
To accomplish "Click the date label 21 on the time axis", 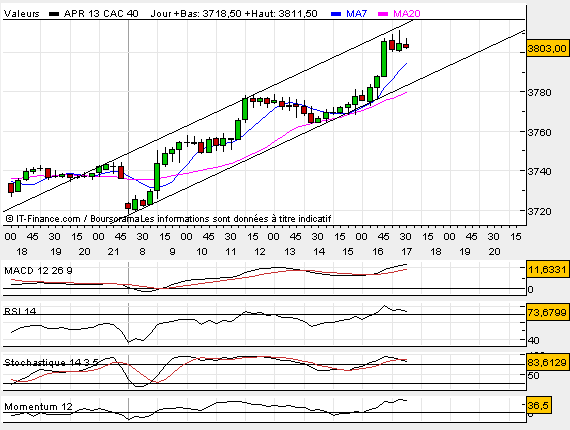I will tap(113, 252).
